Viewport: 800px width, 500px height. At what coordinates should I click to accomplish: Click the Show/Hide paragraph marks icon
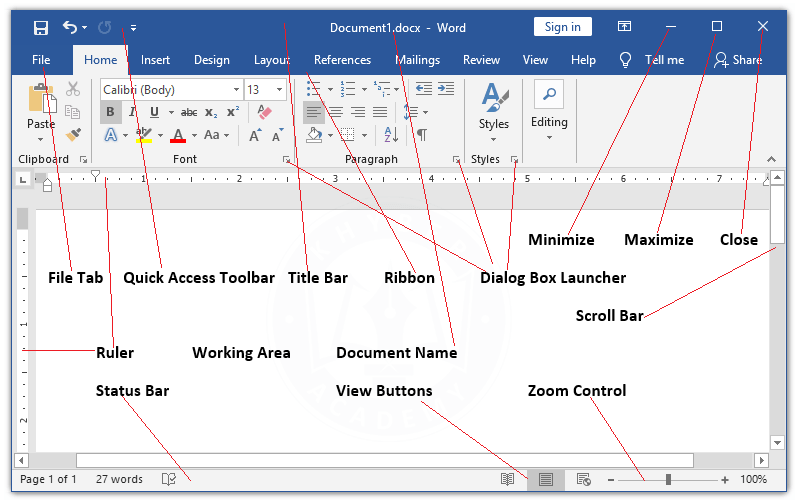421,135
